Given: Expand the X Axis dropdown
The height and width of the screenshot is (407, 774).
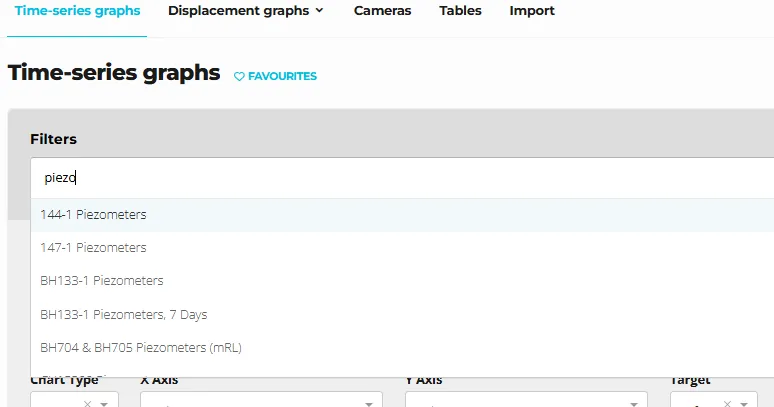Looking at the screenshot, I should pos(368,403).
